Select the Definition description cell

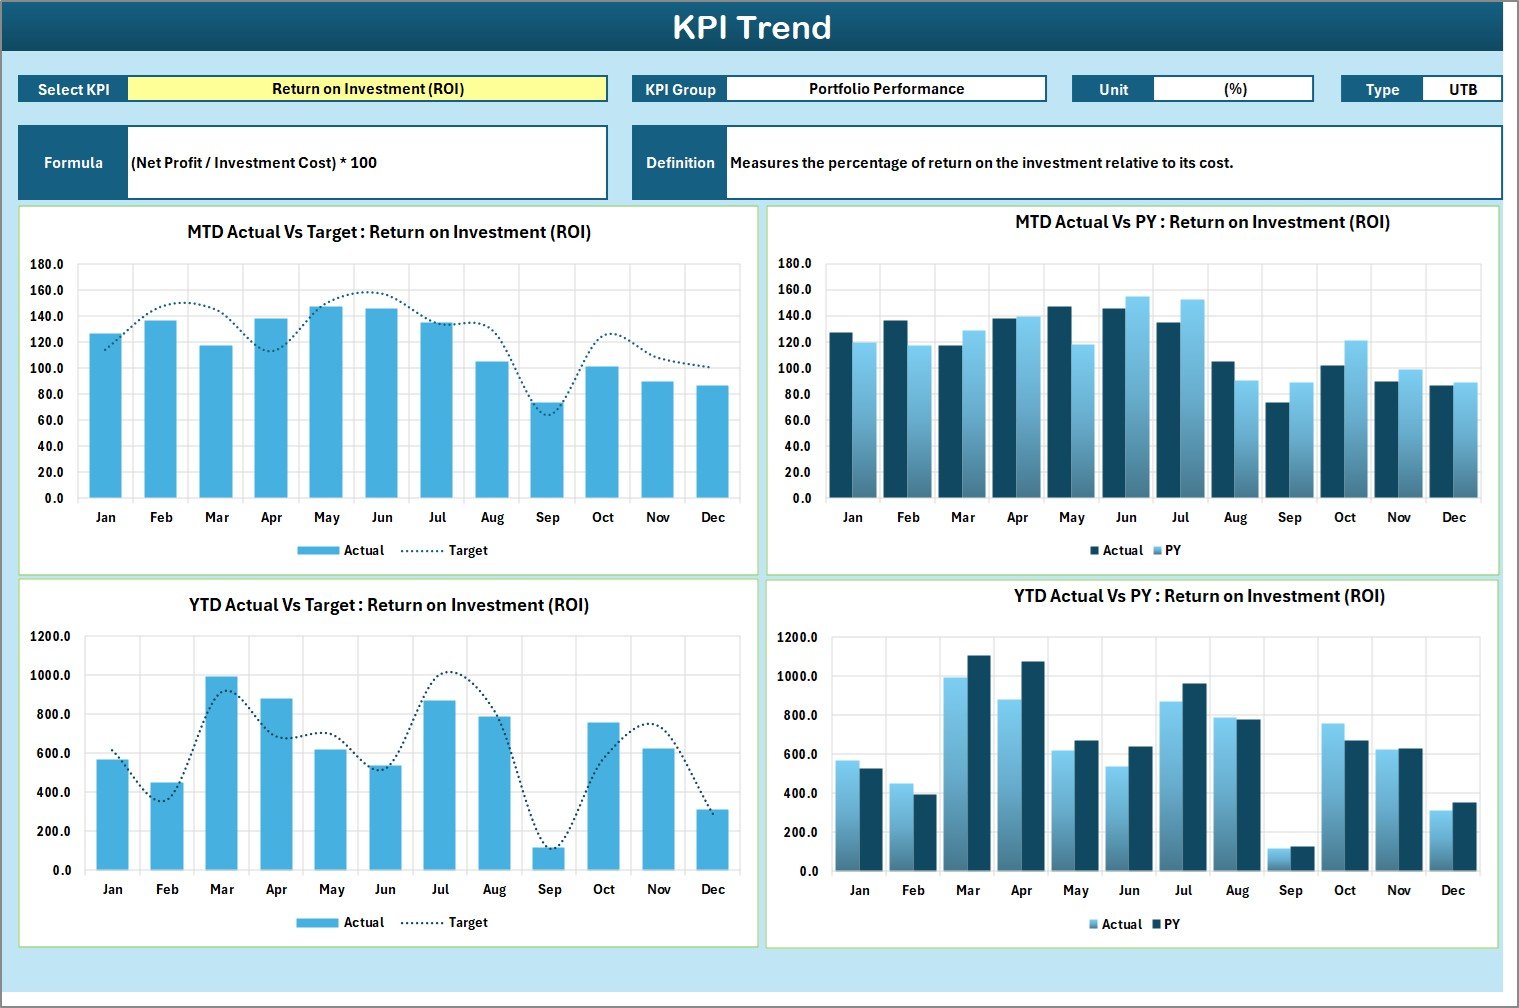(1113, 163)
